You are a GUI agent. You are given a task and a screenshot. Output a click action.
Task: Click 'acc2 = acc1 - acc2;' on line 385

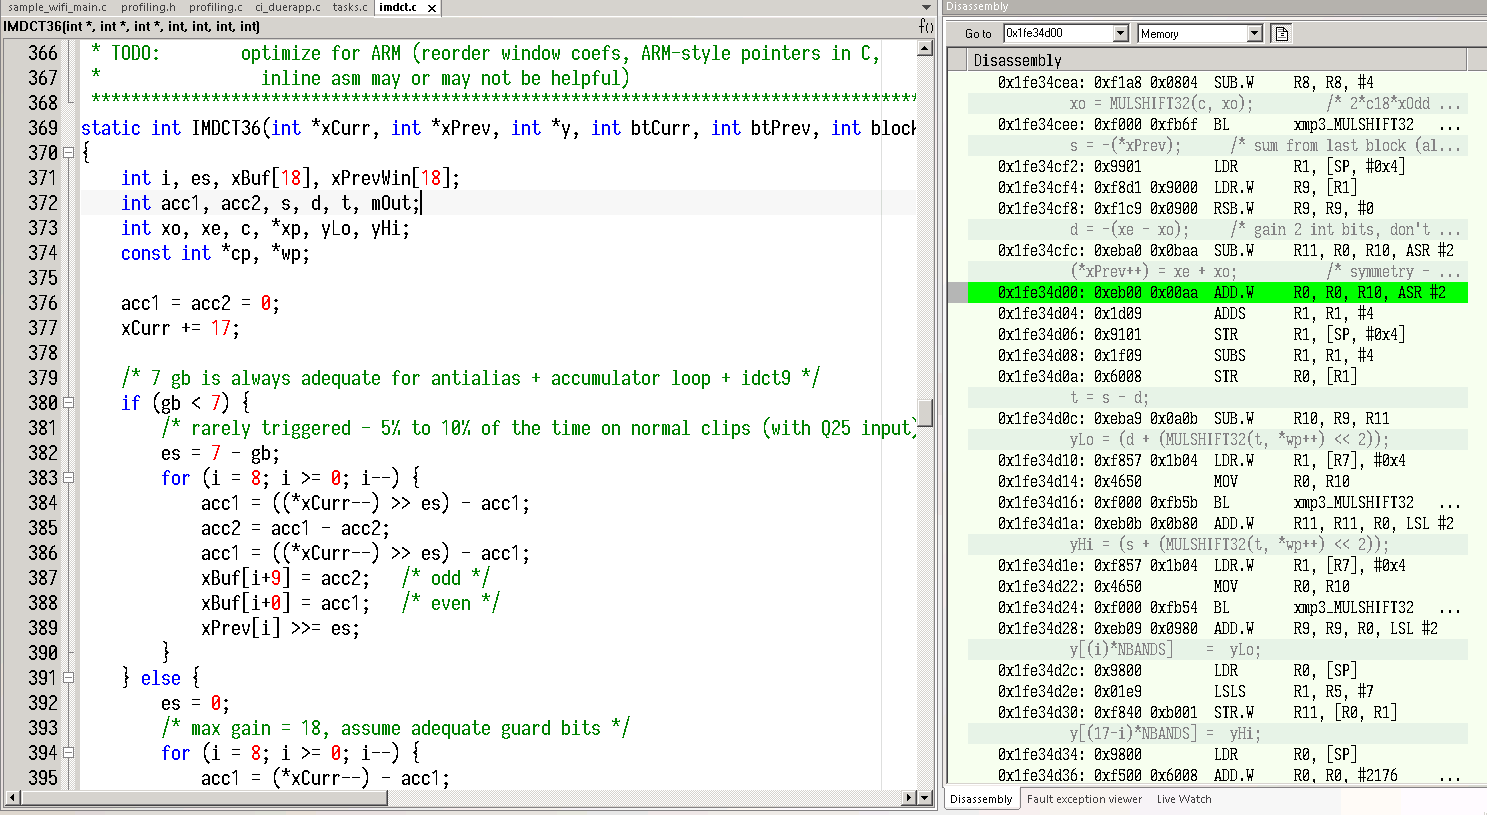(x=295, y=528)
